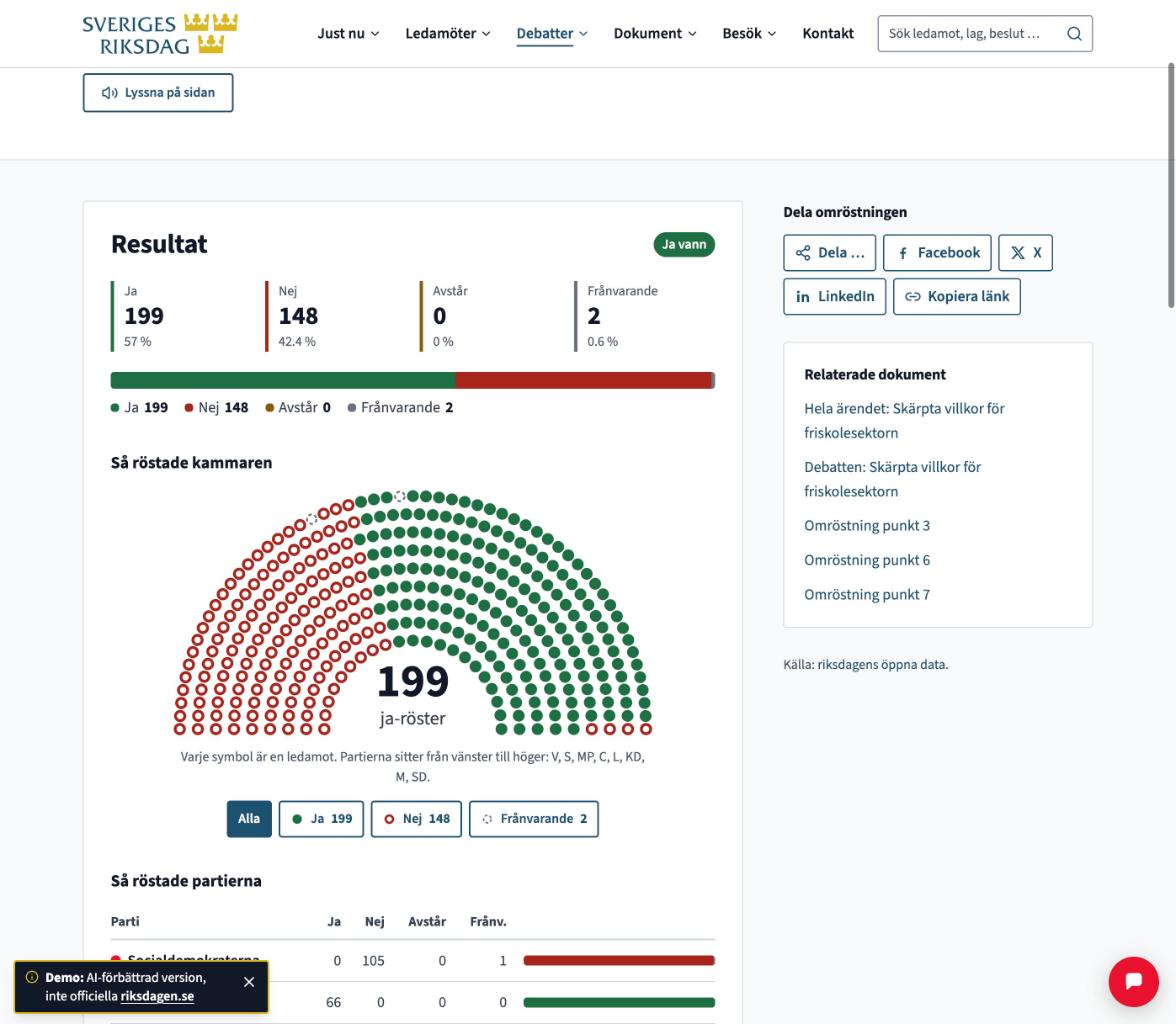This screenshot has height=1024, width=1176.
Task: Click the Nej 148 legend entry
Action: (217, 408)
